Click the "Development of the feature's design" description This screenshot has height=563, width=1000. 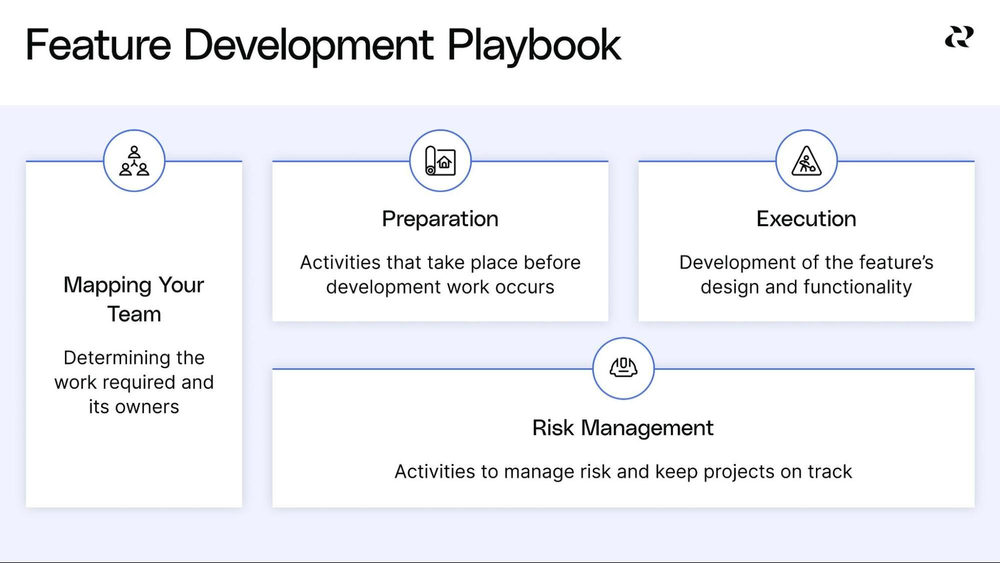[806, 263]
